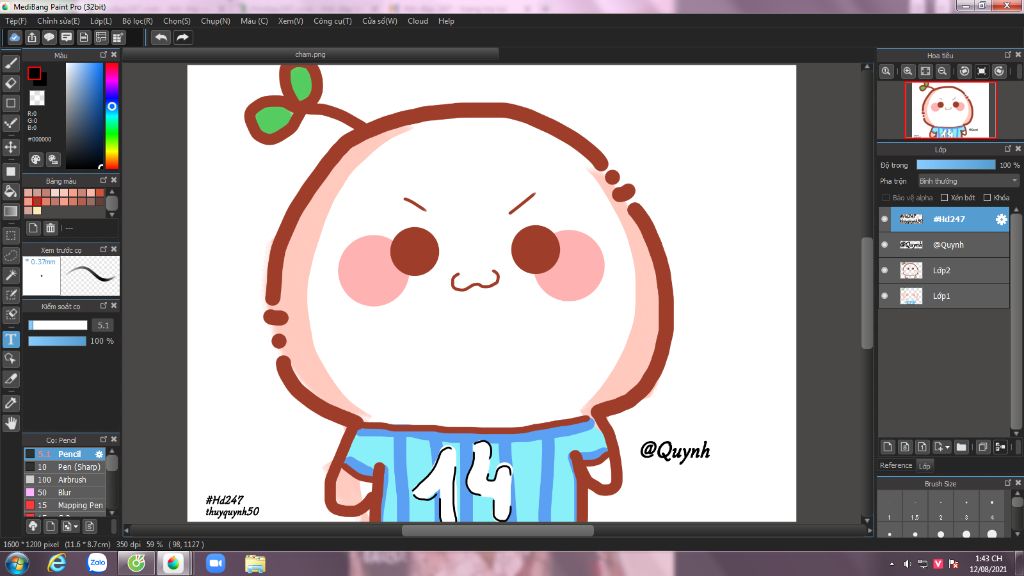1024x576 pixels.
Task: Enable the Xén bớt checkbox
Action: tap(944, 197)
